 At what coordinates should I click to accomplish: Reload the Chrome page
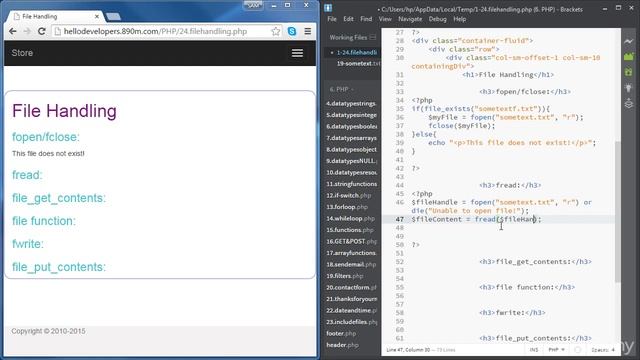41,31
